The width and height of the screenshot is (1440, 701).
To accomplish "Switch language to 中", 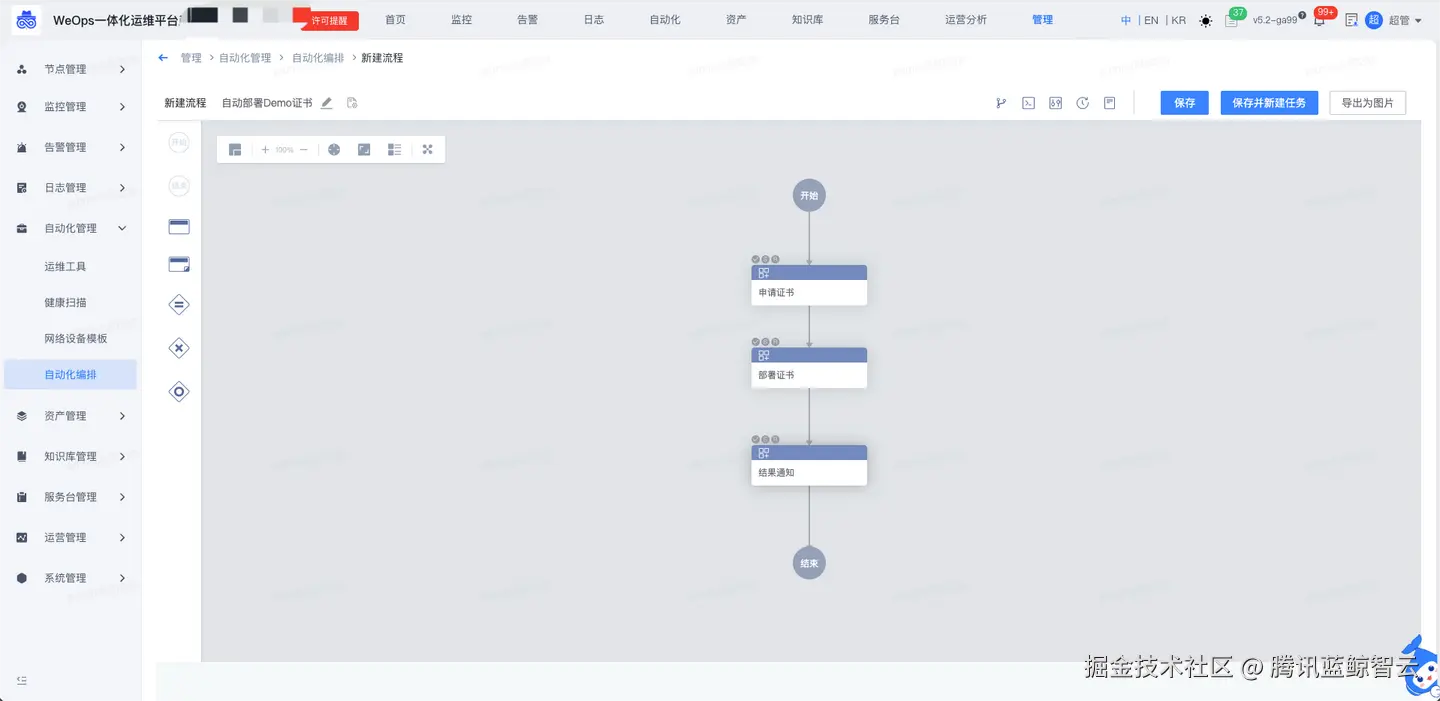I will [1126, 20].
